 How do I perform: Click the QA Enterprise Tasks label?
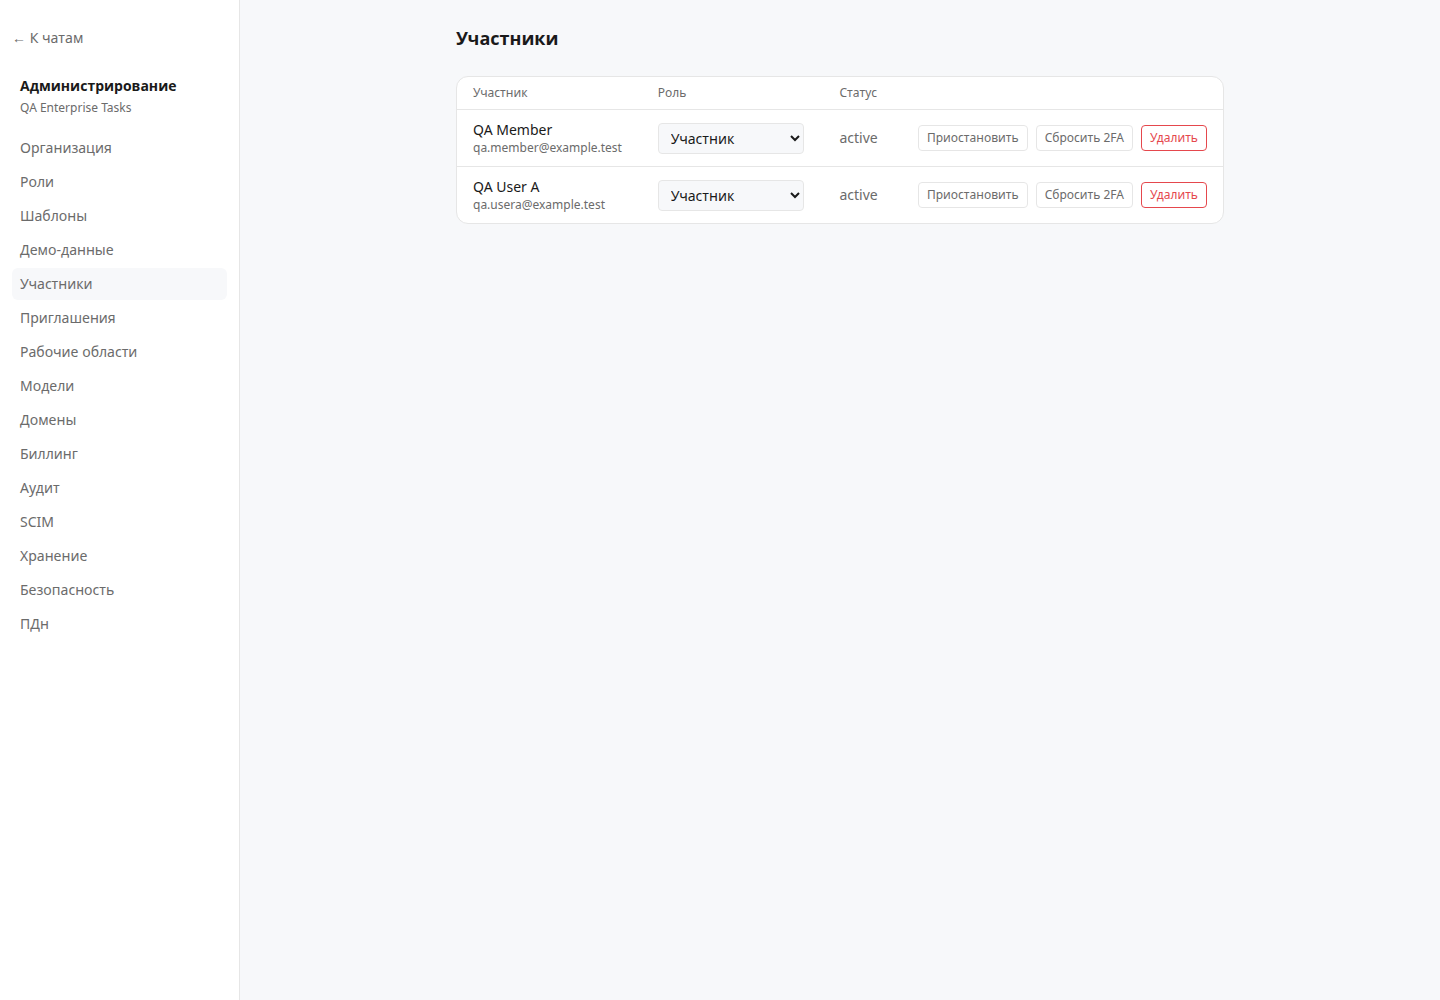coord(76,108)
